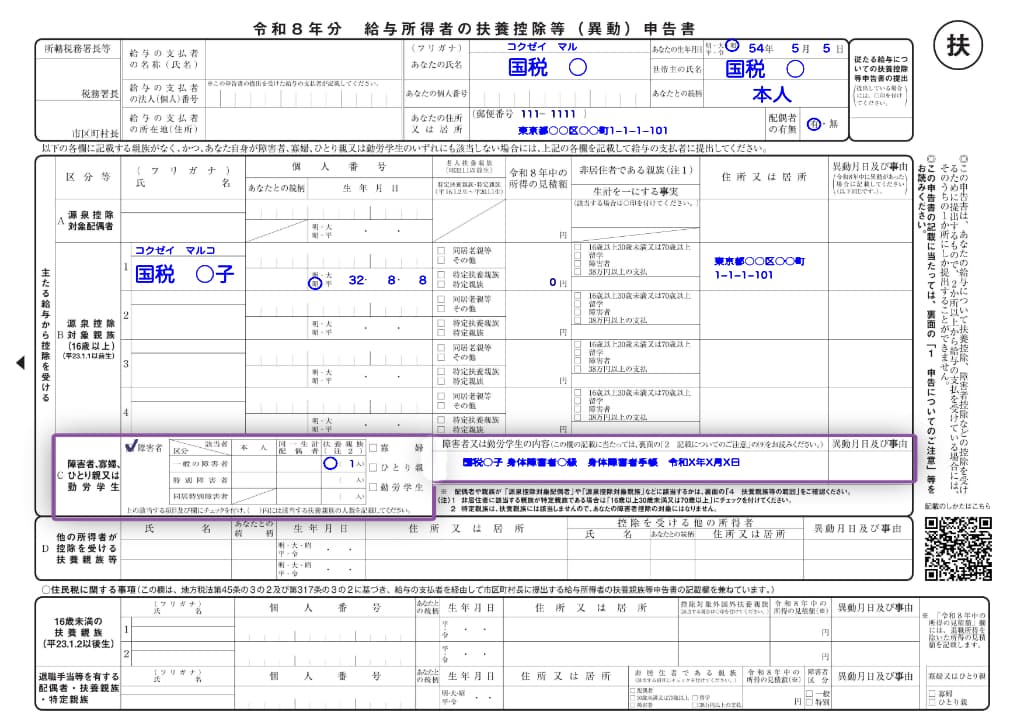Check the 勤労学生 checkbox
Screen dimensions: 1024x725
coord(373,487)
